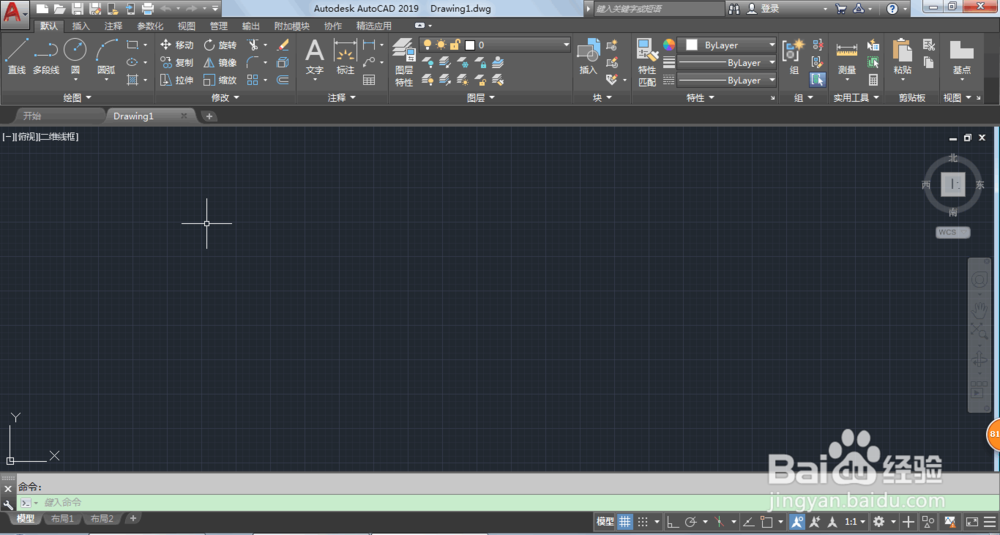Choose the 旋转 (Rotate) command

(x=220, y=45)
